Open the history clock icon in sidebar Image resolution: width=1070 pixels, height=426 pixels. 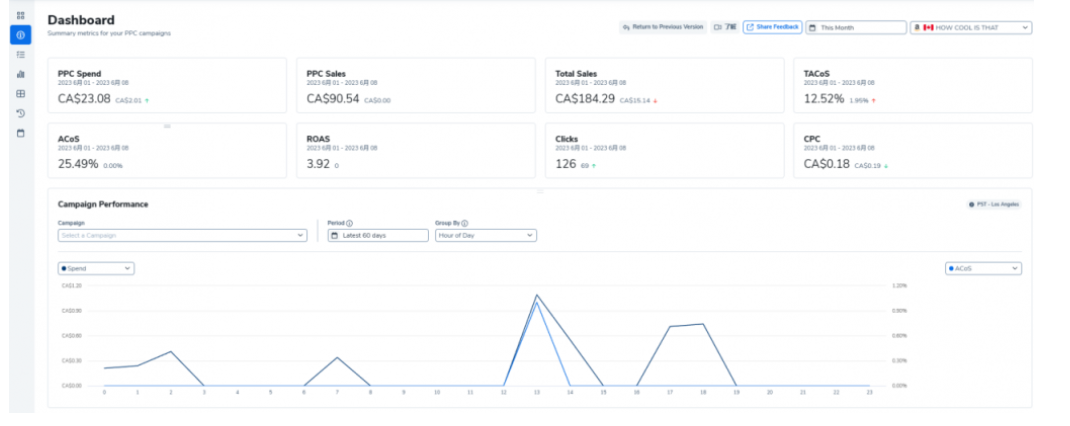[x=21, y=113]
